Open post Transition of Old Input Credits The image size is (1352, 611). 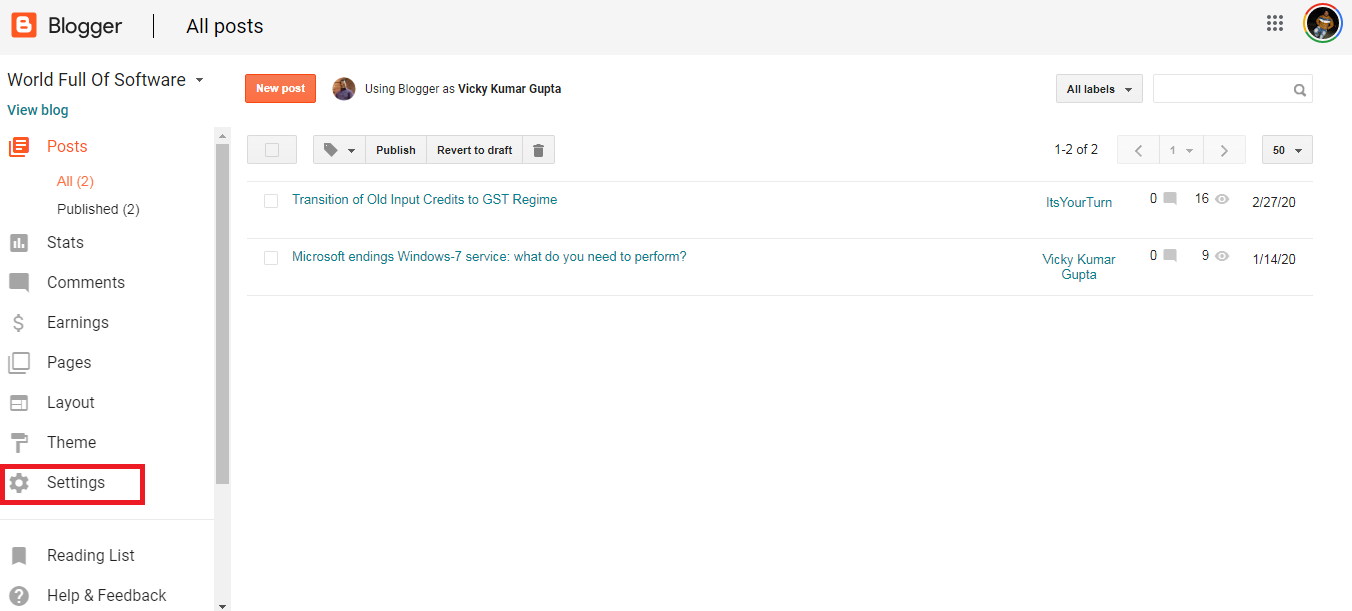coord(424,200)
